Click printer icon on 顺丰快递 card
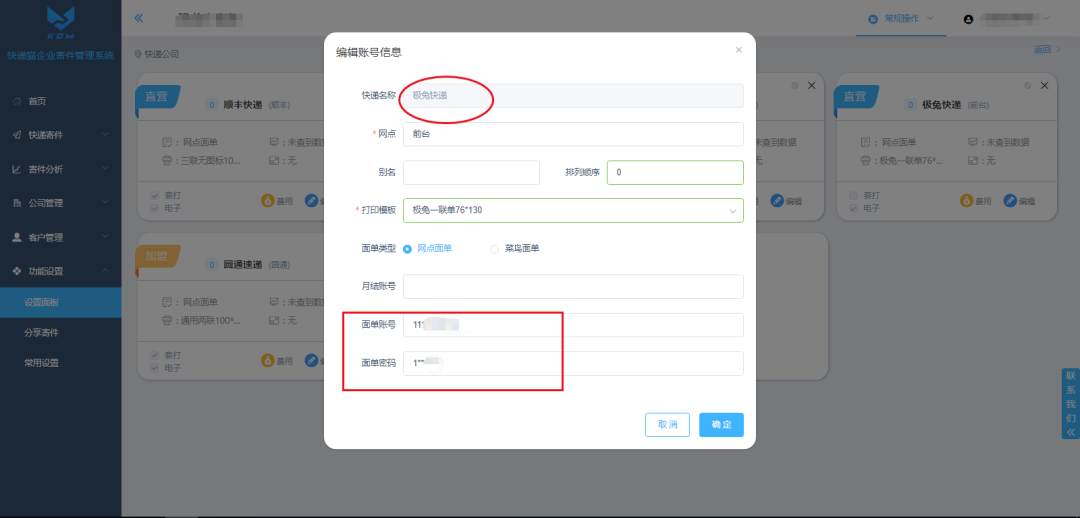 point(166,160)
